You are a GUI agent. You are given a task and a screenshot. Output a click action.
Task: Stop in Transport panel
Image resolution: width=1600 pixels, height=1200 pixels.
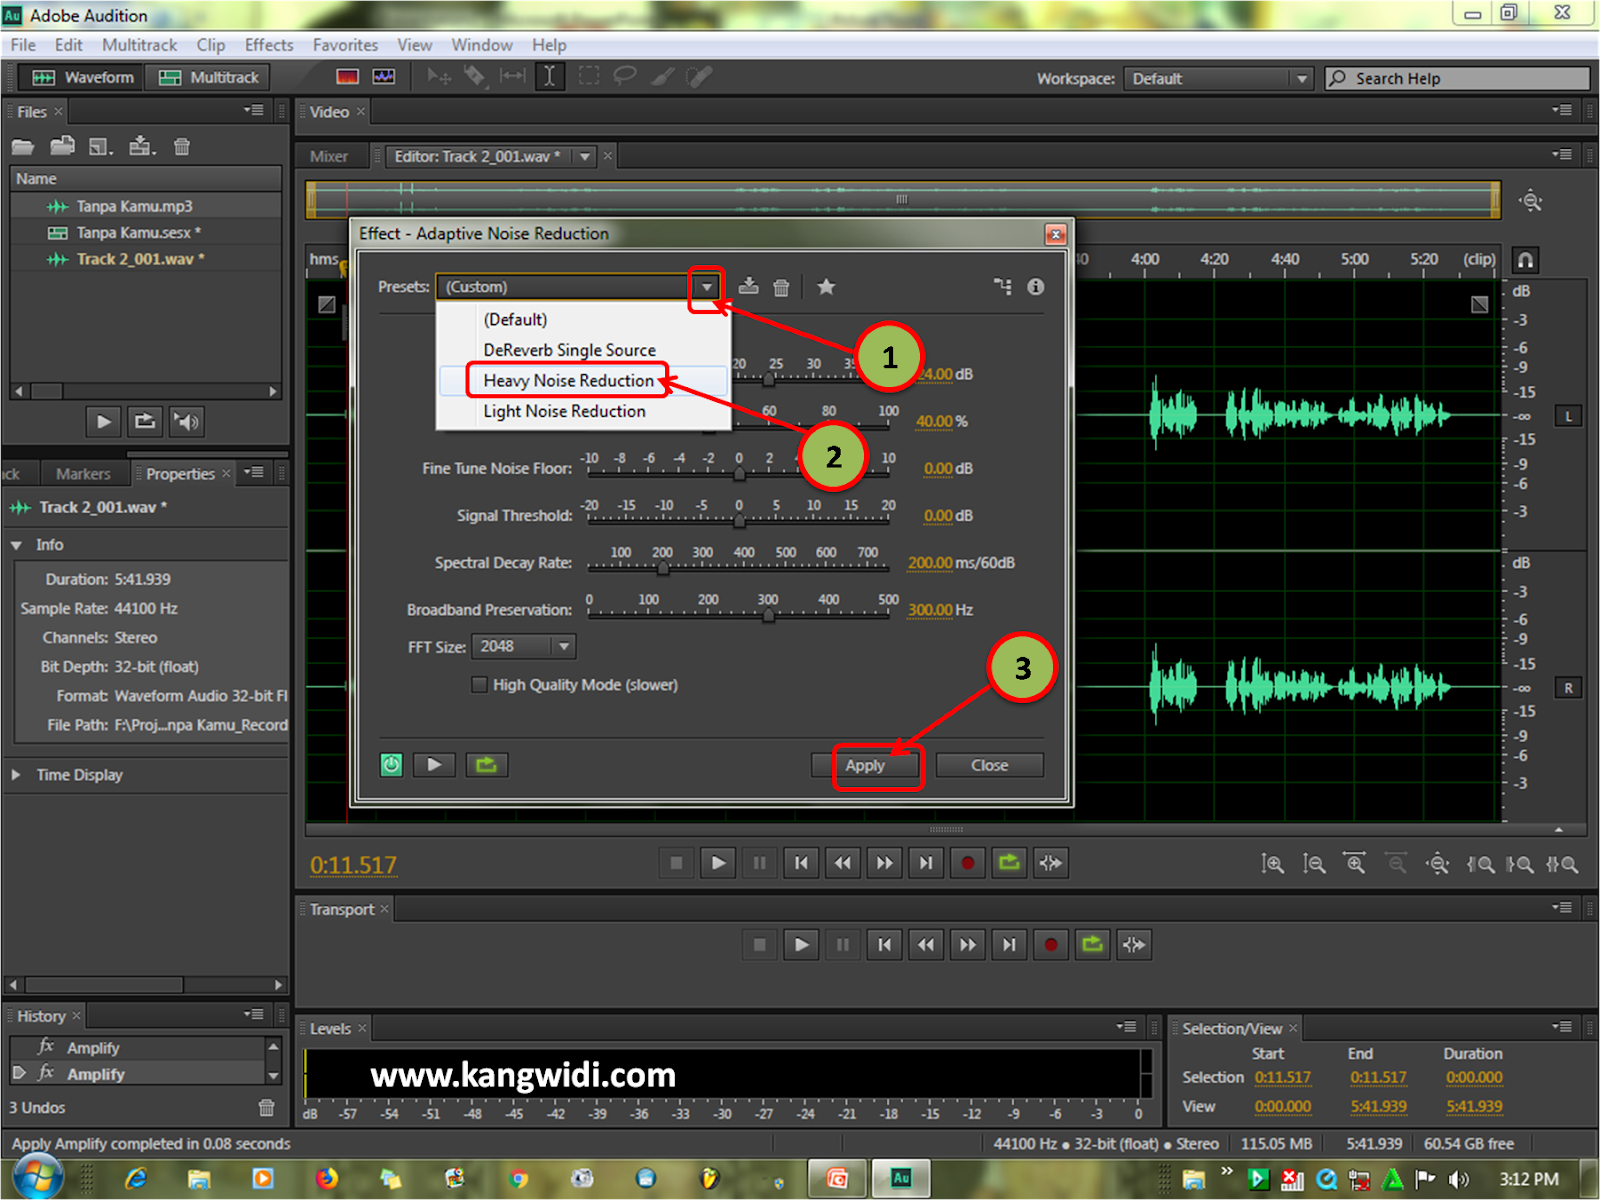pos(759,945)
